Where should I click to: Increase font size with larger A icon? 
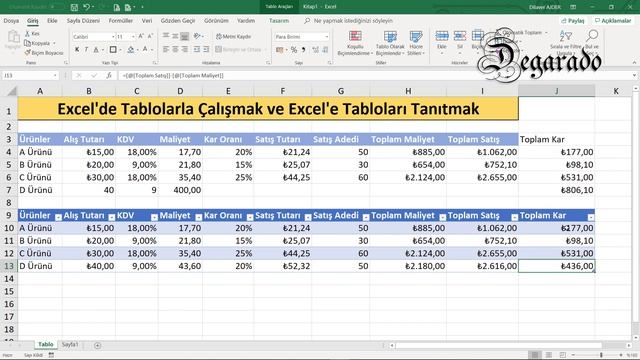pos(141,36)
